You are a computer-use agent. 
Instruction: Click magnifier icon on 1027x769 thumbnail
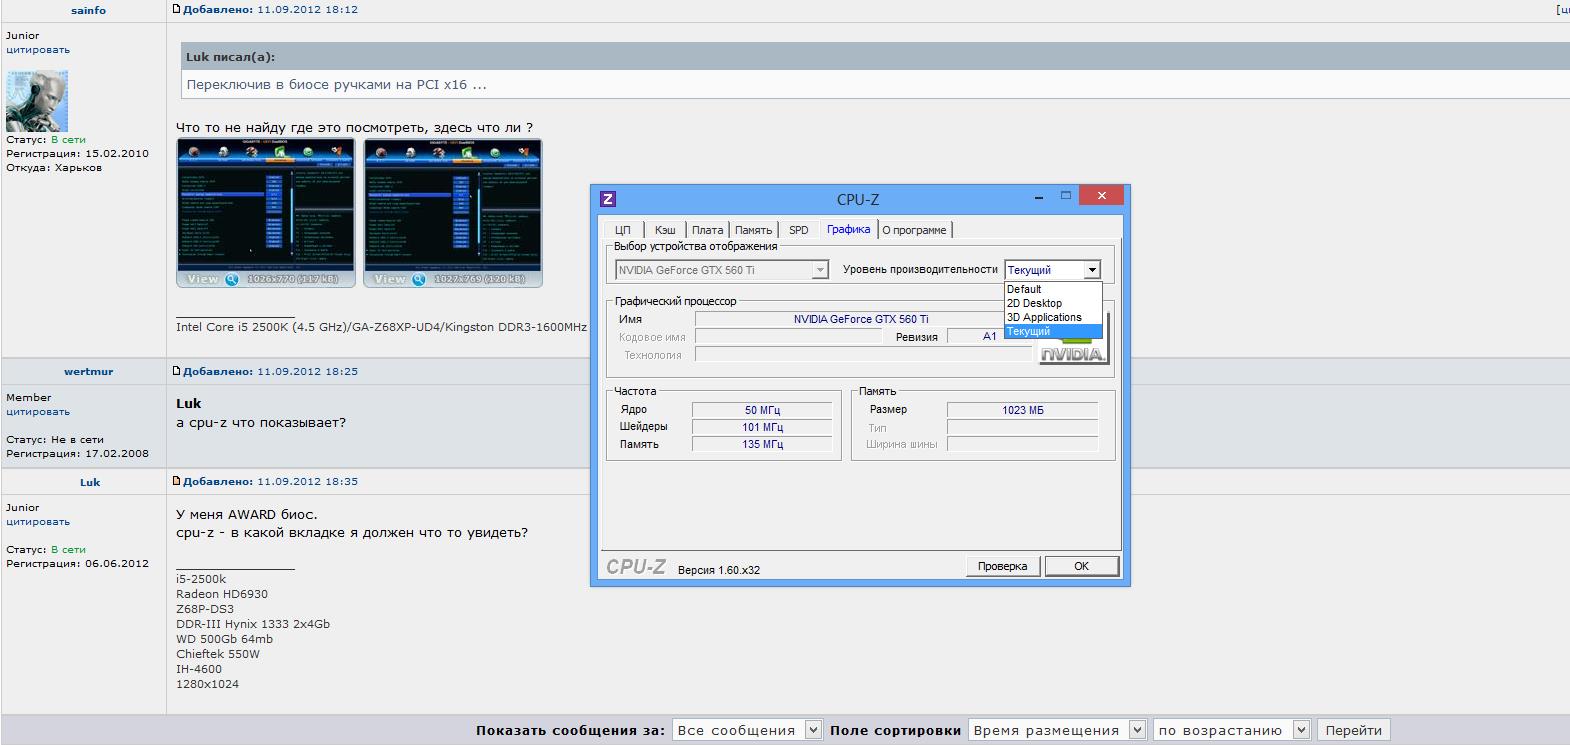pos(419,279)
